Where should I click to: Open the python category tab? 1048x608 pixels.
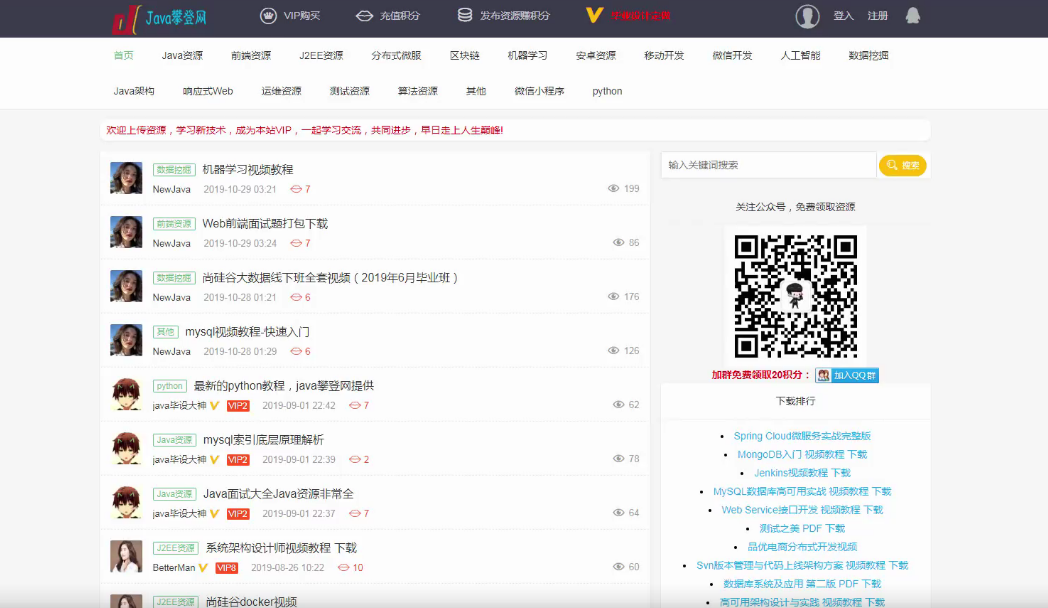point(606,90)
